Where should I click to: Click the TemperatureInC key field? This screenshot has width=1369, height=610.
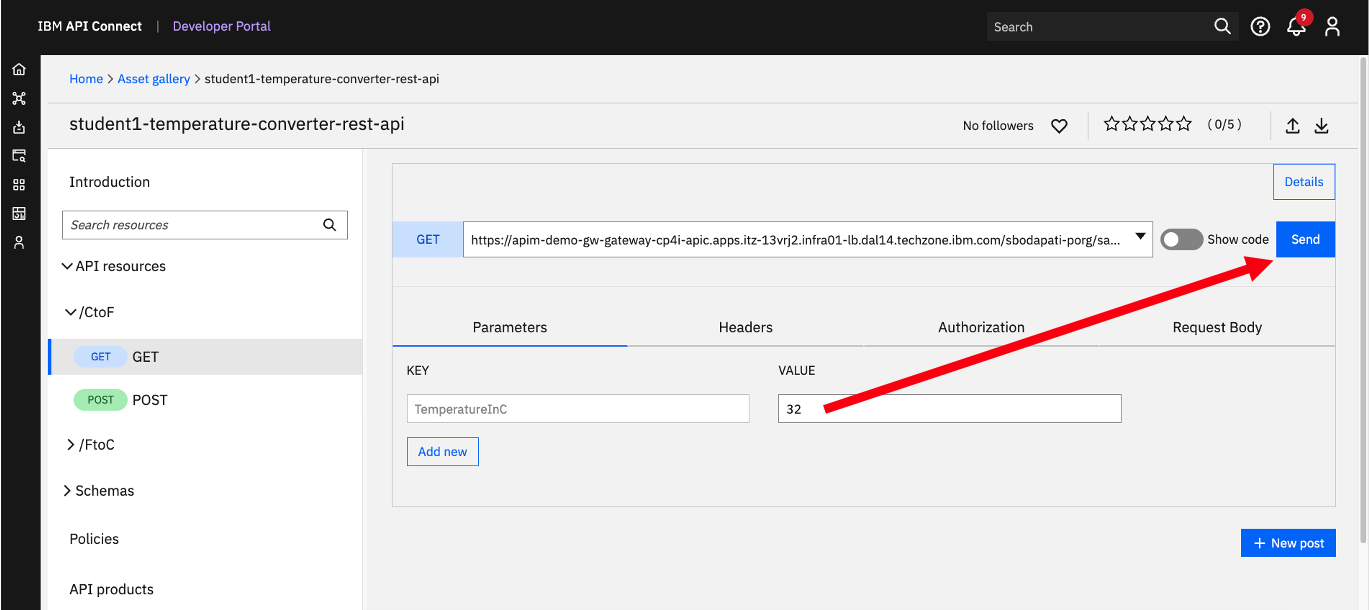pos(578,409)
